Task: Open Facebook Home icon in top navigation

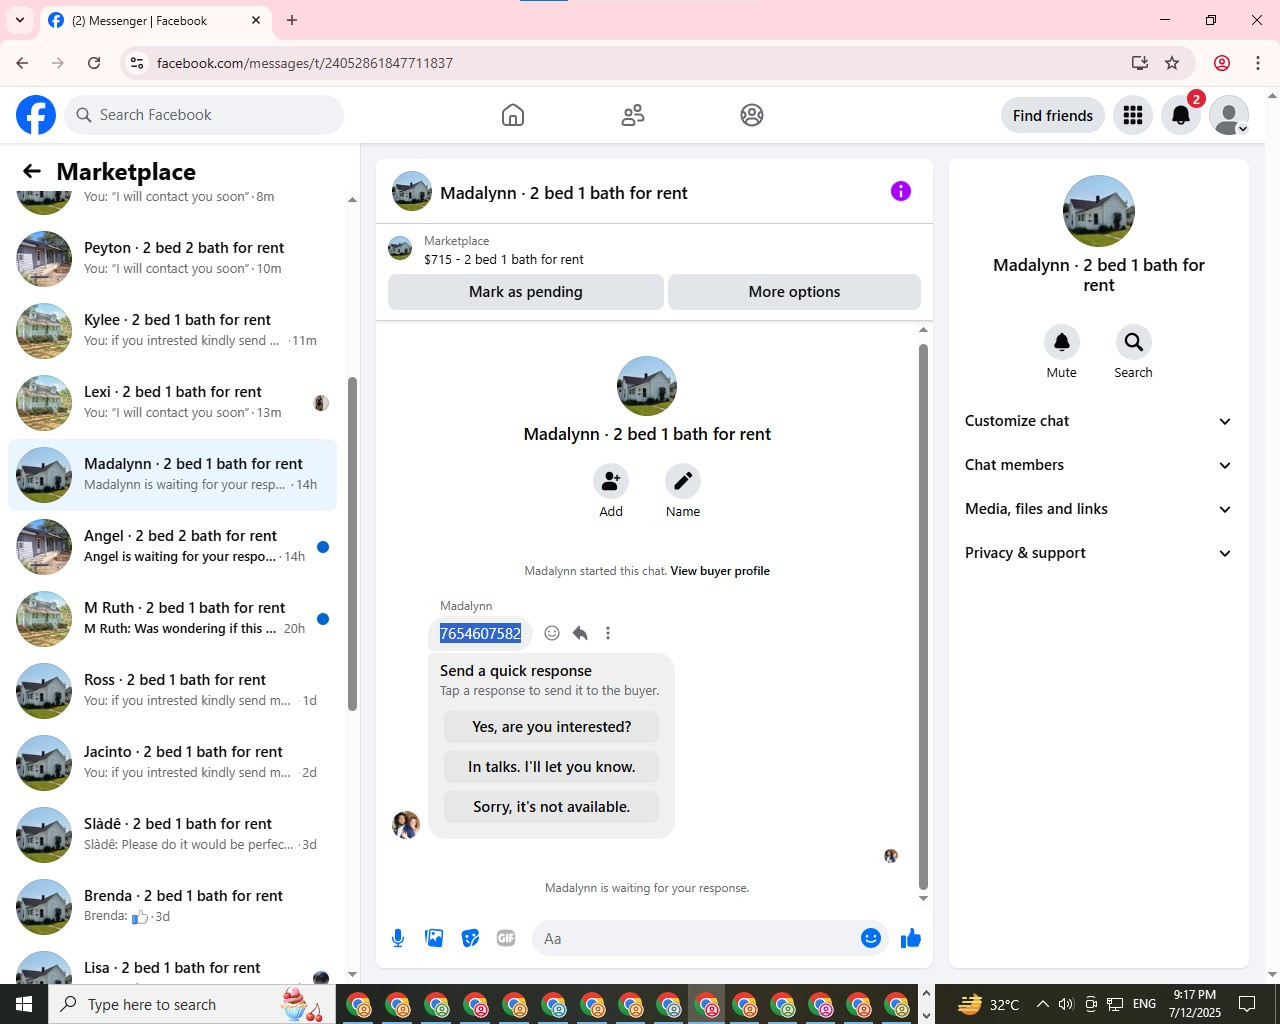Action: (x=513, y=115)
